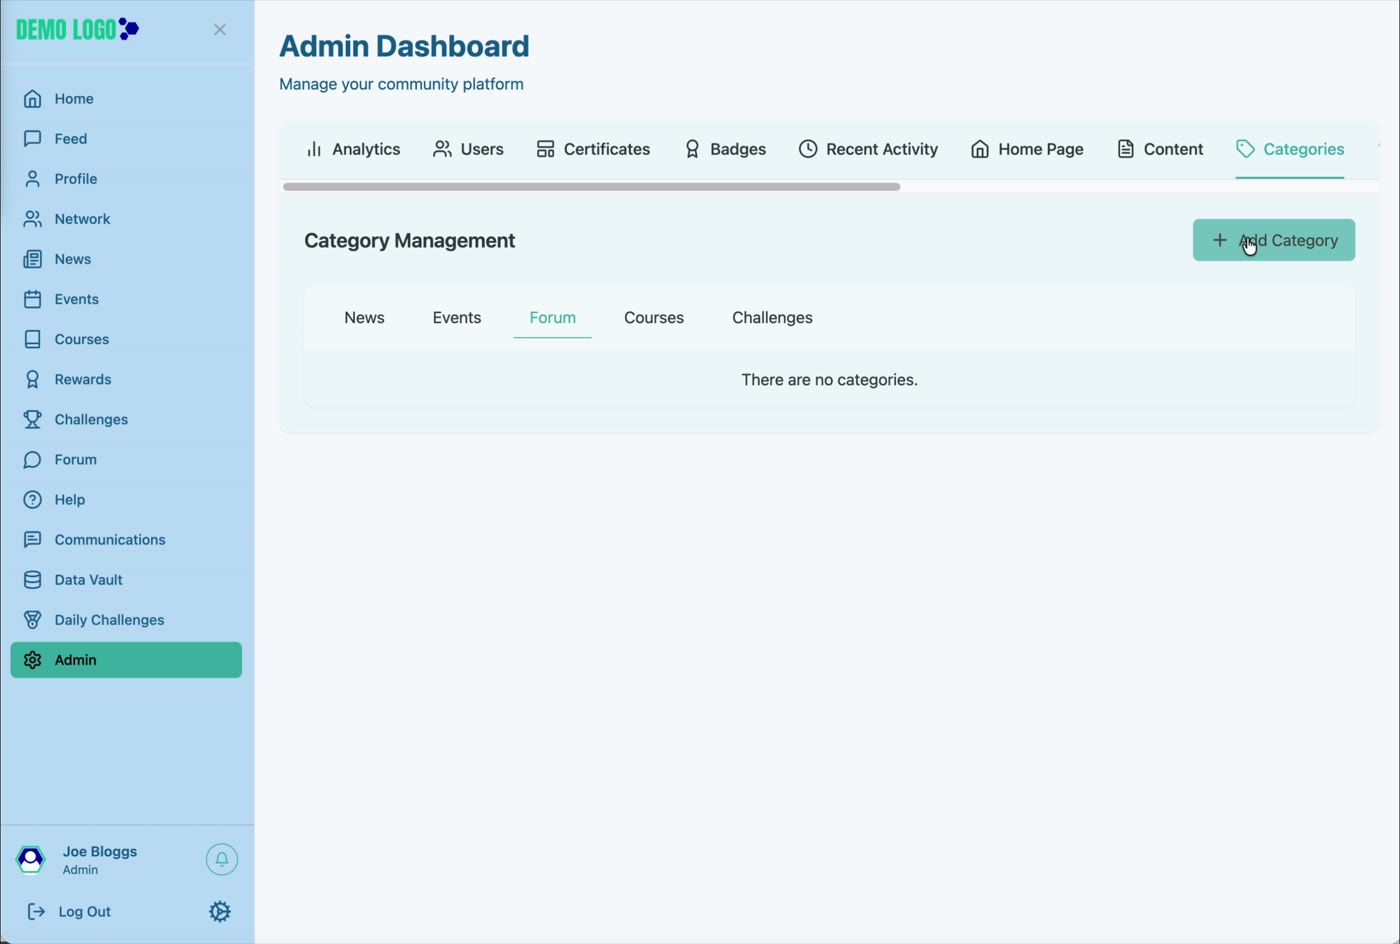Open the Home Page tab
The height and width of the screenshot is (944, 1400).
[1027, 149]
